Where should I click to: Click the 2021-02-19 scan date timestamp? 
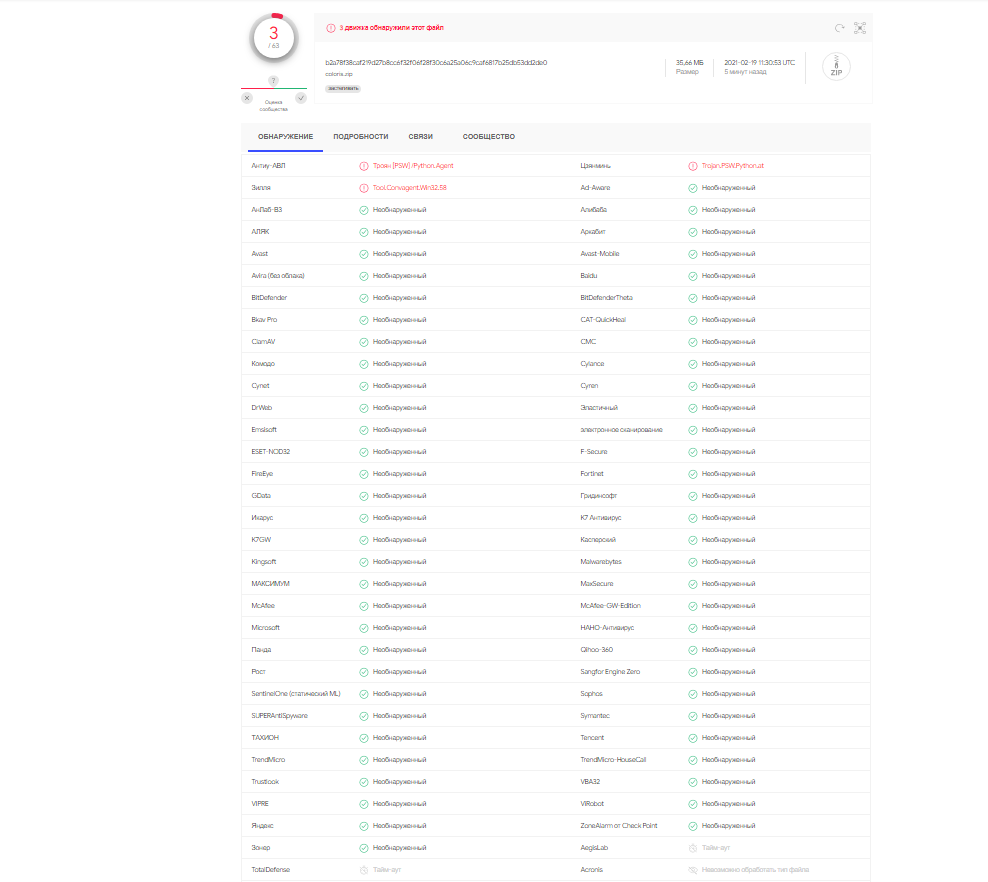click(759, 63)
